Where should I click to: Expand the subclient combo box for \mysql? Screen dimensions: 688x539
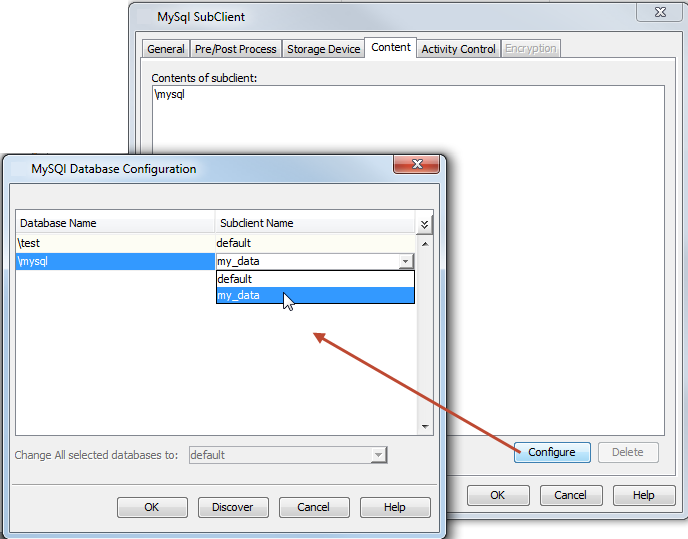[x=405, y=262]
